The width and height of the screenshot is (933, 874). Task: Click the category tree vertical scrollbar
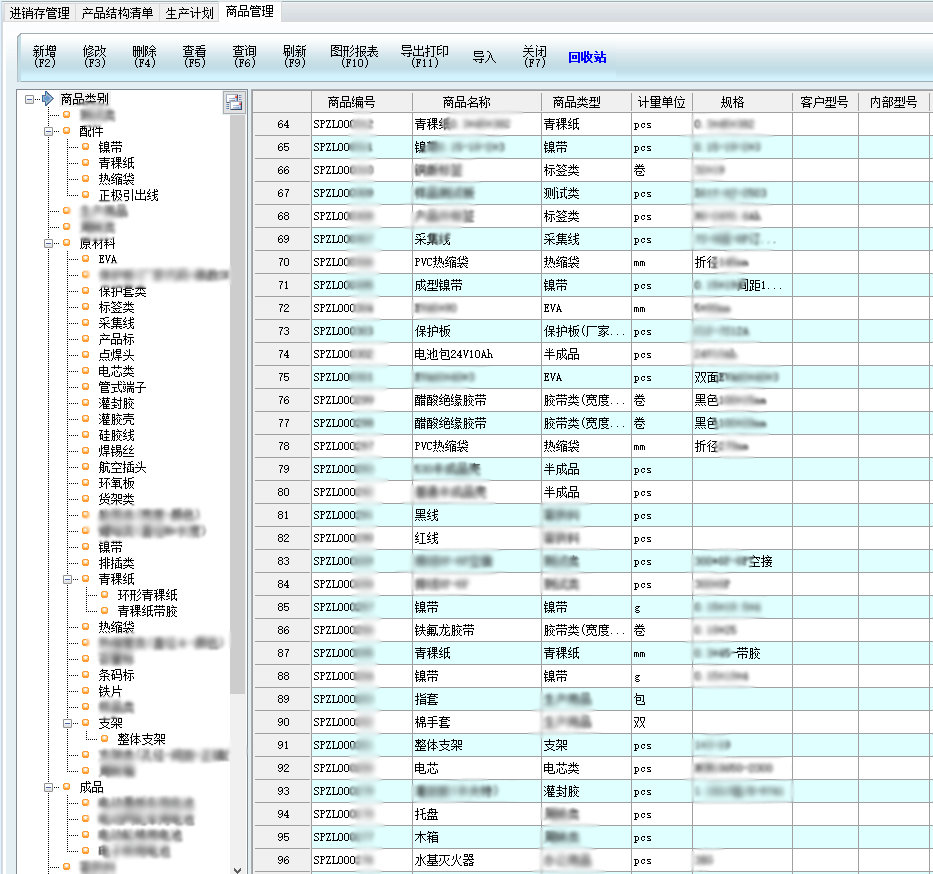237,400
